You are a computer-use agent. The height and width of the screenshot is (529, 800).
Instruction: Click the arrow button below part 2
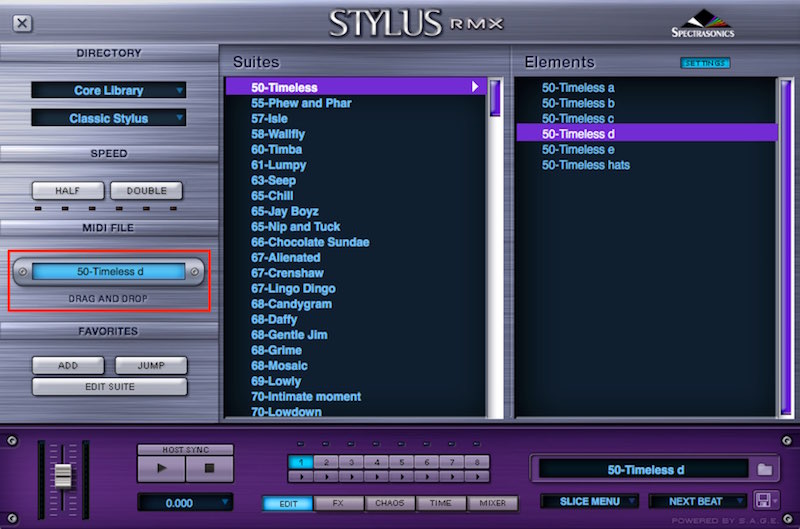[327, 477]
